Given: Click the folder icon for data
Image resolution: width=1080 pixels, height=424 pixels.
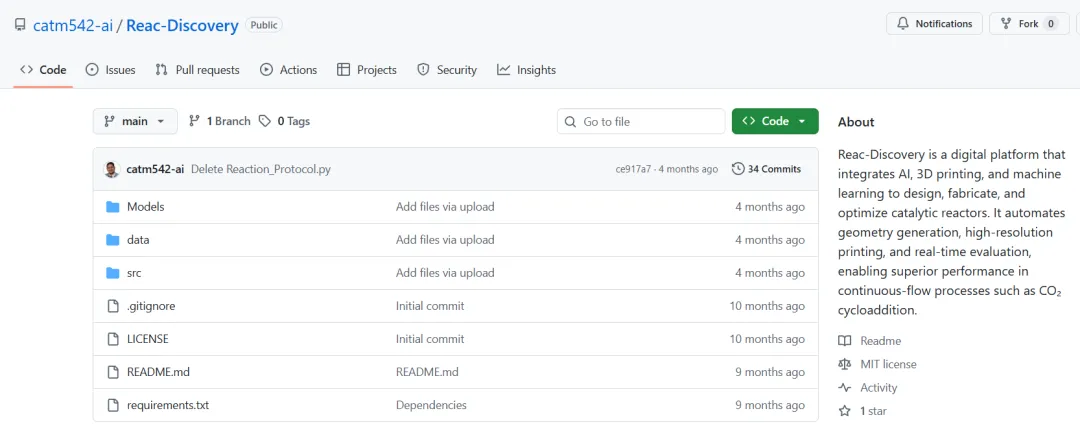Looking at the screenshot, I should pyautogui.click(x=113, y=240).
